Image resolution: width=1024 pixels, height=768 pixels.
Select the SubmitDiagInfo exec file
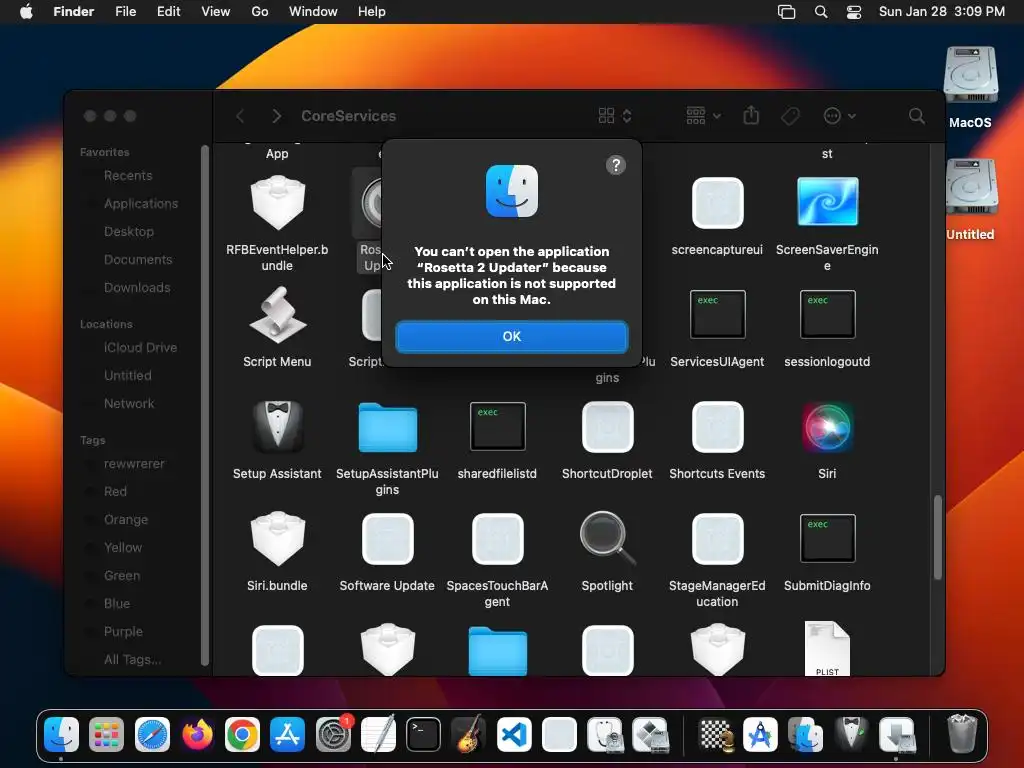point(827,538)
